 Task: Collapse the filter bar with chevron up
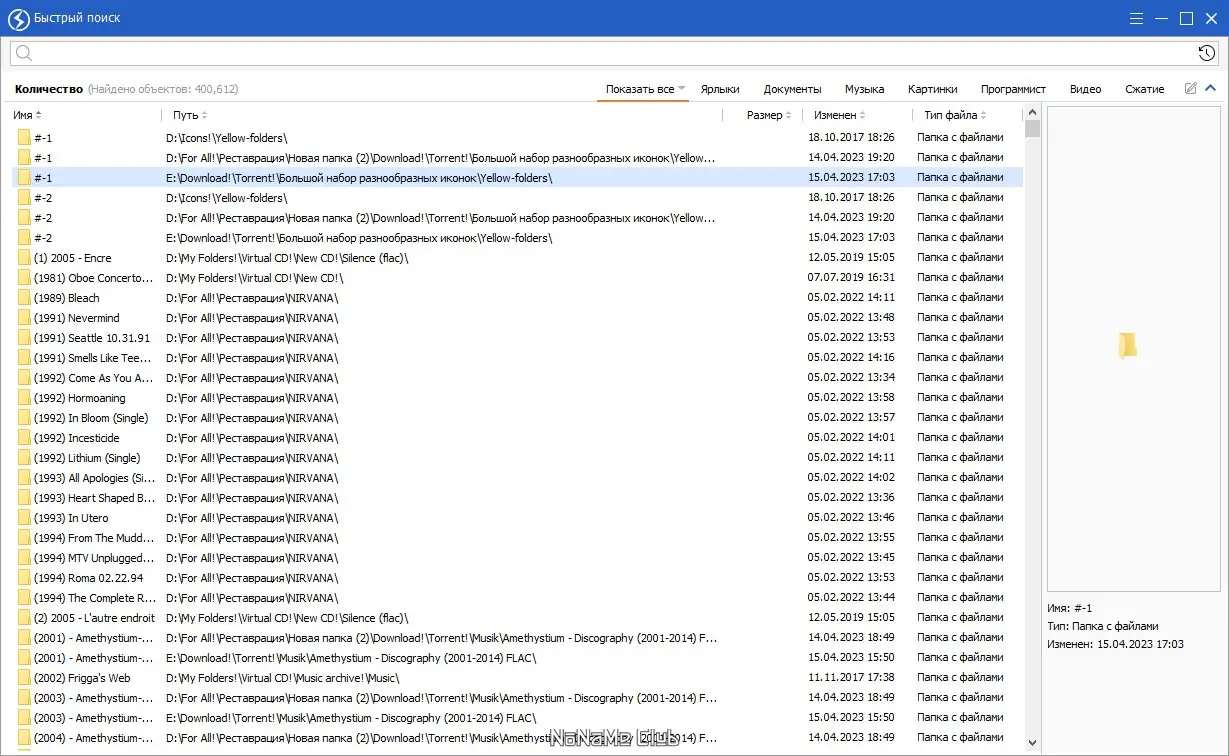tap(1210, 89)
